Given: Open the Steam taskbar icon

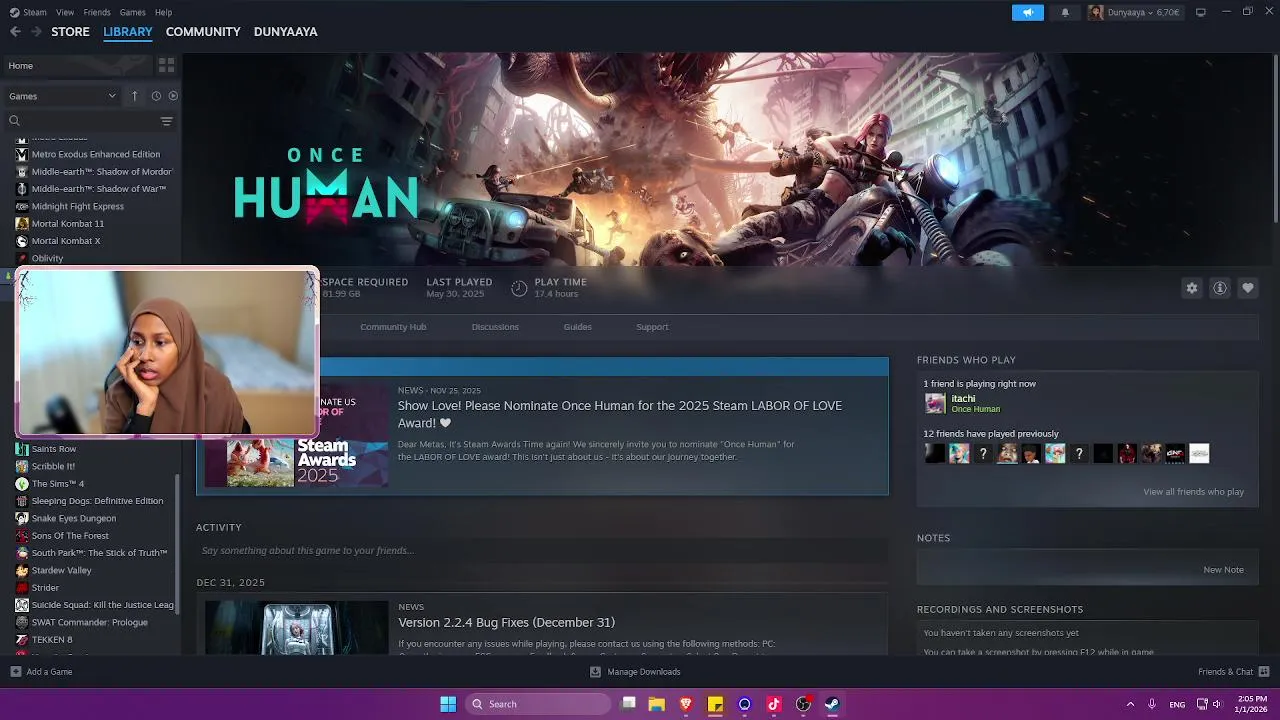Looking at the screenshot, I should point(832,704).
